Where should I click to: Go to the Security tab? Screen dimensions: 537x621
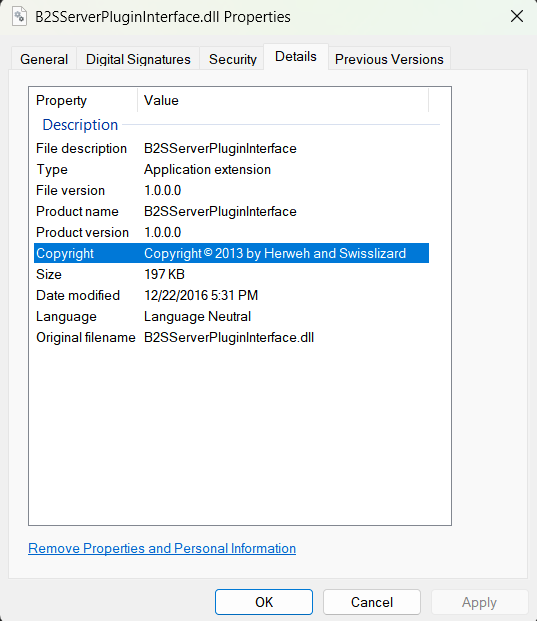point(232,59)
